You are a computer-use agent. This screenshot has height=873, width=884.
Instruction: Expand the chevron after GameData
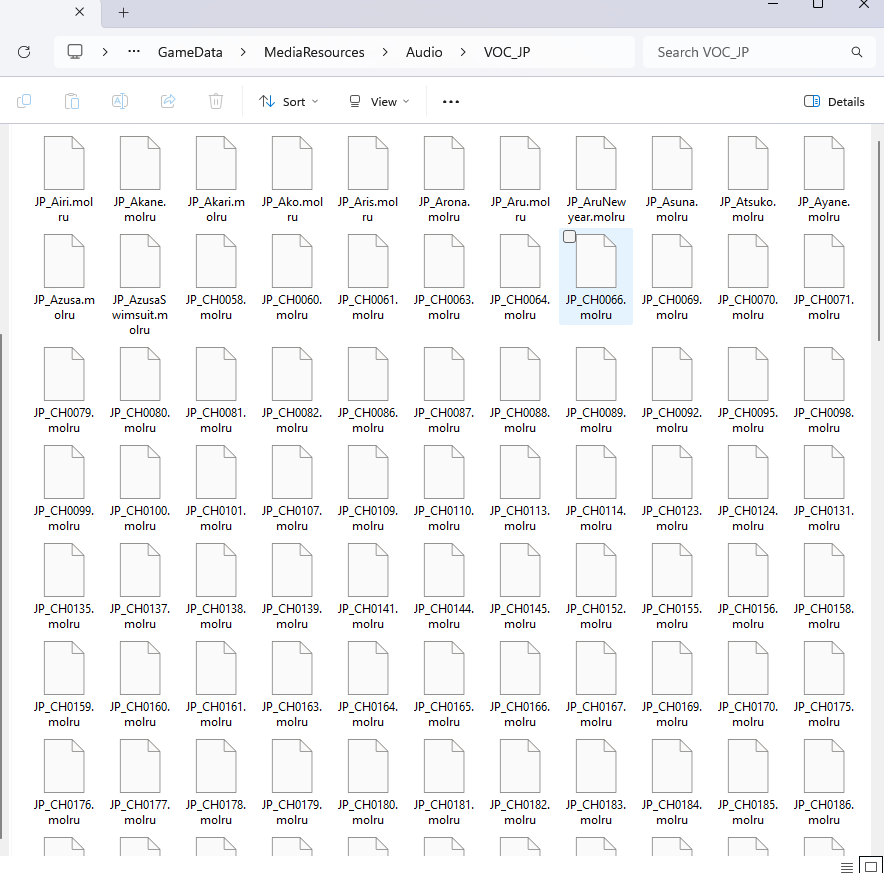click(243, 52)
